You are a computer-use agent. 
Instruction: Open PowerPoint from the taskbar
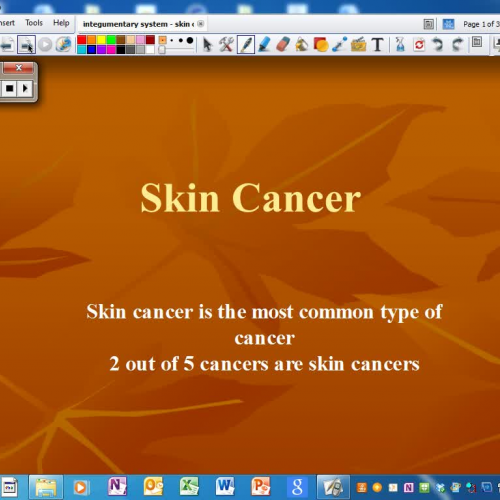click(261, 487)
